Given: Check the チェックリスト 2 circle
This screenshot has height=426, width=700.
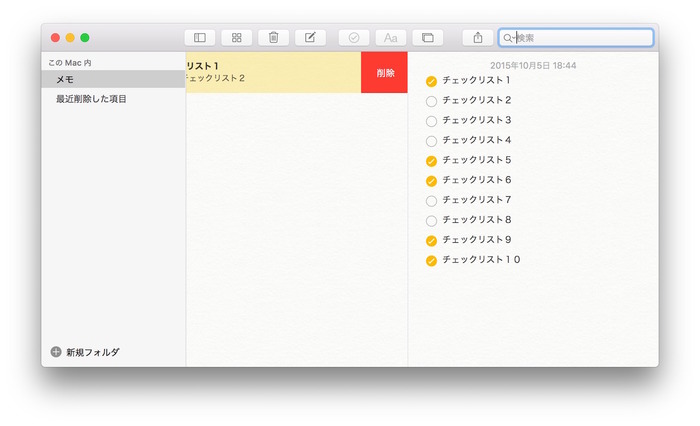Looking at the screenshot, I should point(431,101).
